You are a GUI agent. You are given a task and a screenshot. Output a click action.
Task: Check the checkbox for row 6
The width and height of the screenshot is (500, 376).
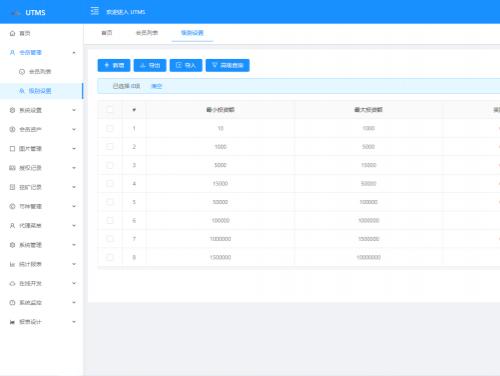[109, 220]
